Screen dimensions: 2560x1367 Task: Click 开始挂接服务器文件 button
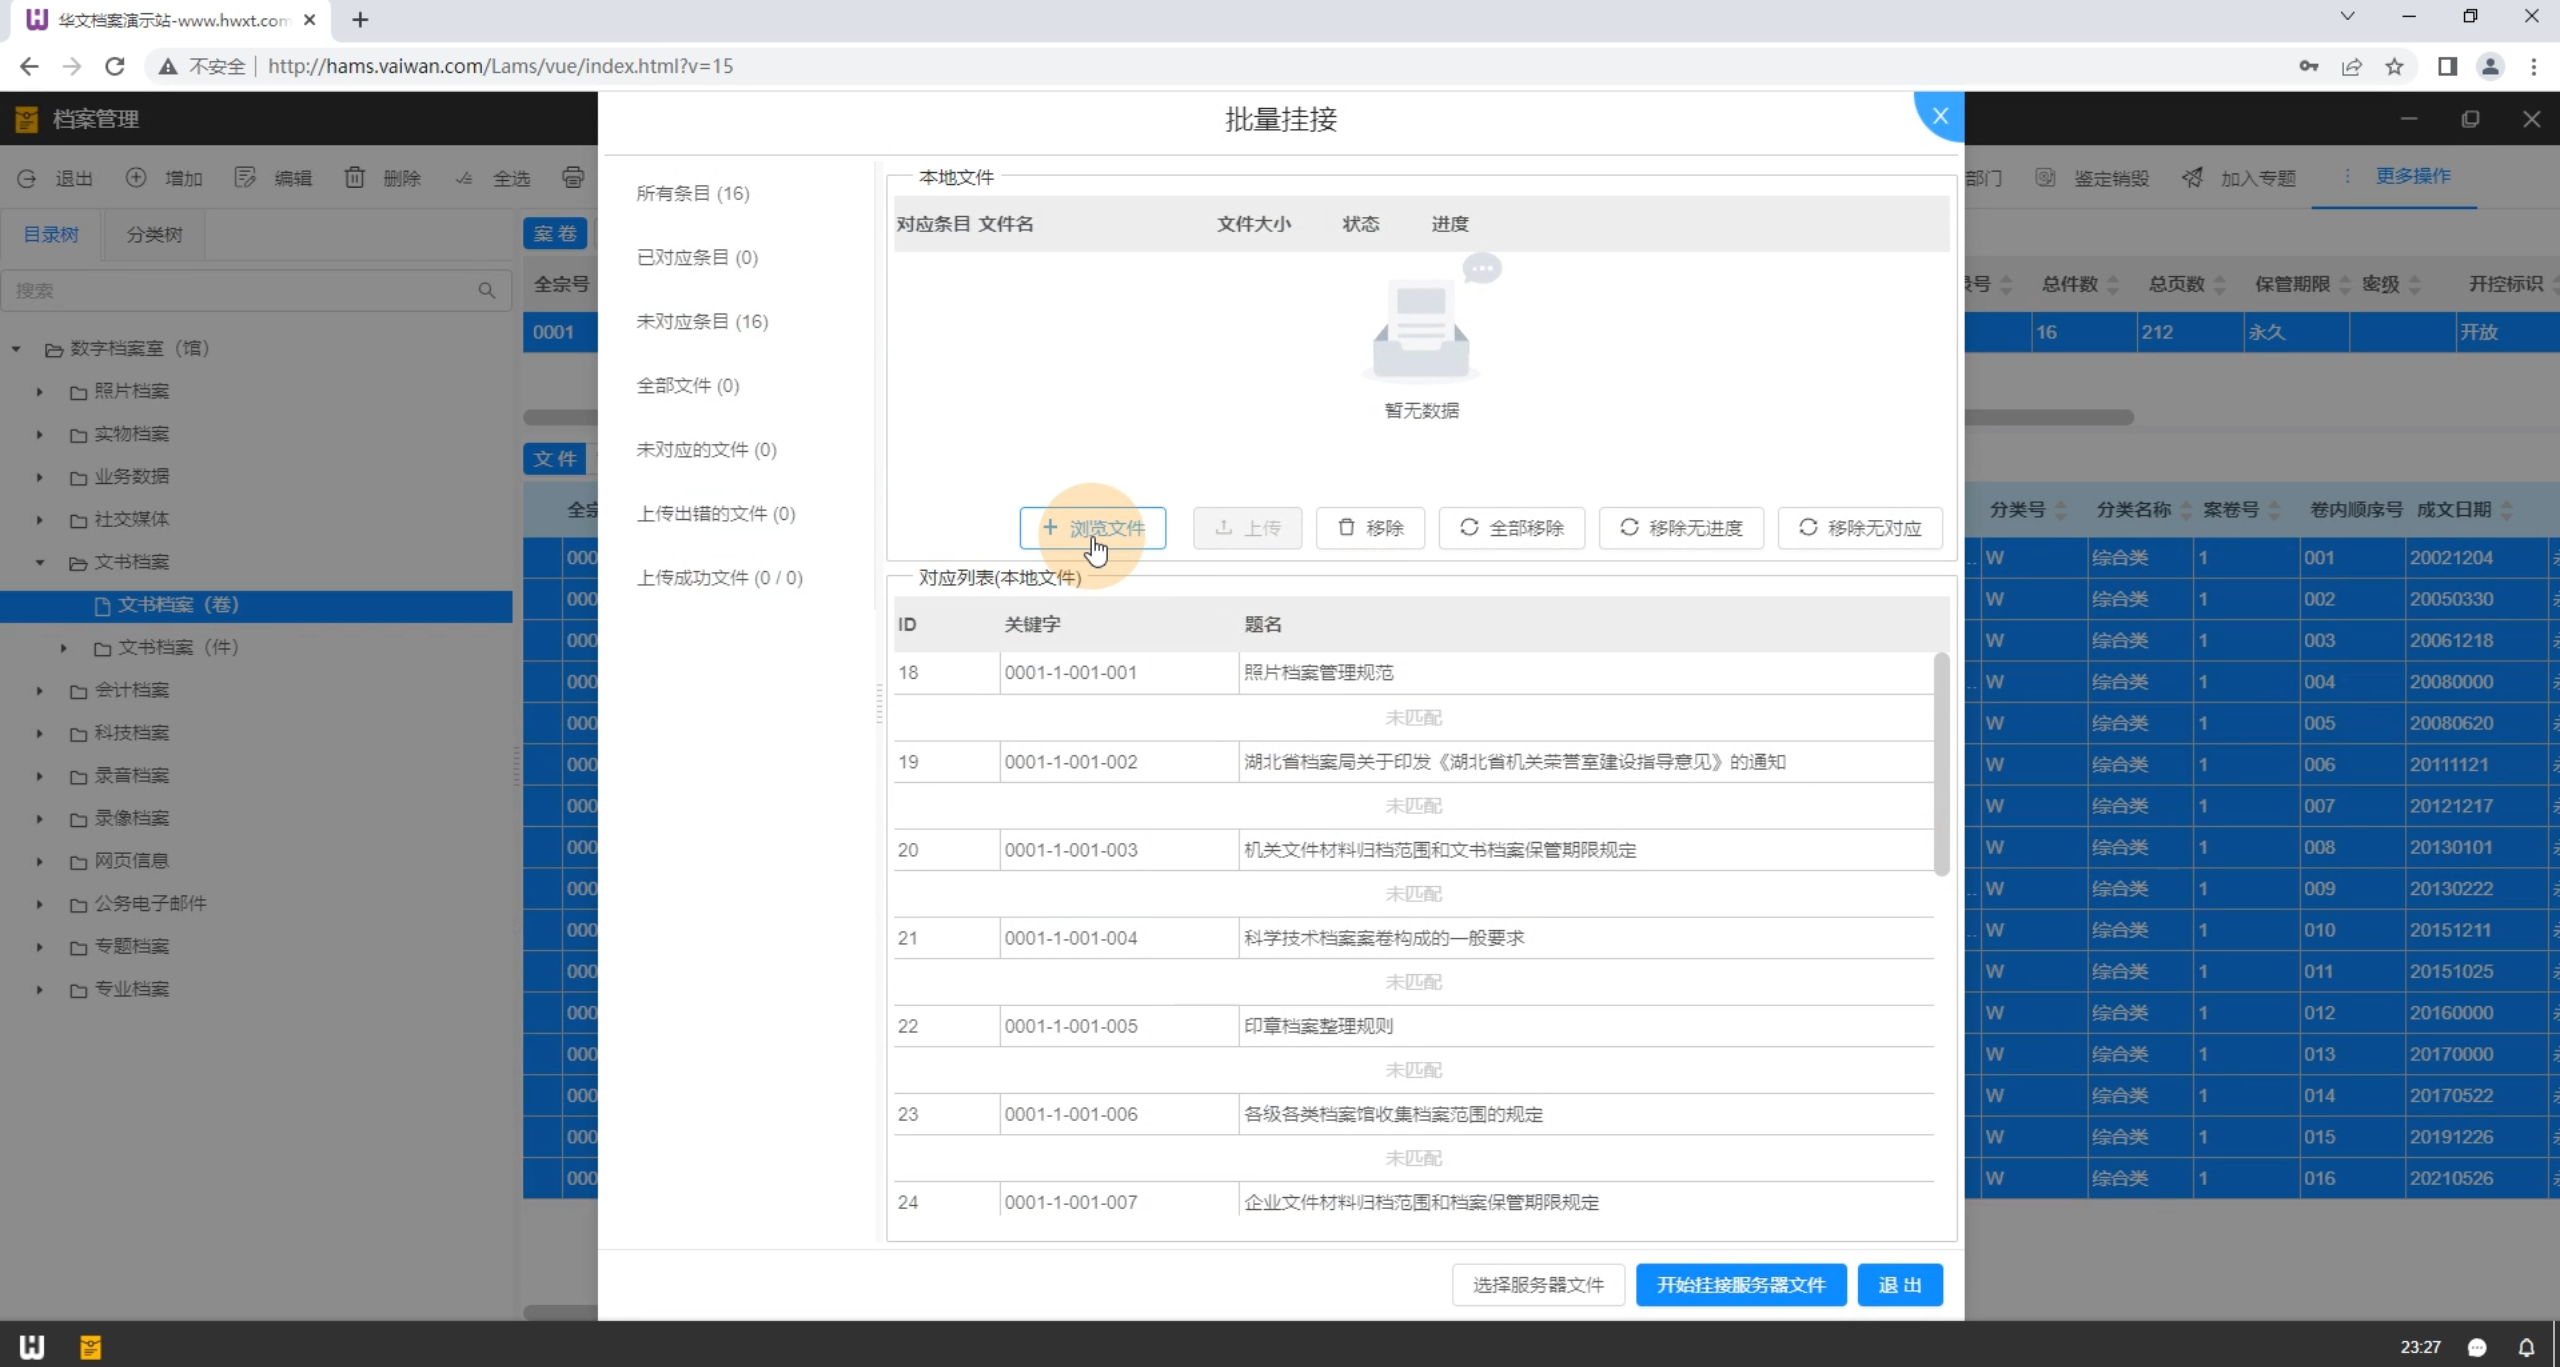(x=1740, y=1285)
